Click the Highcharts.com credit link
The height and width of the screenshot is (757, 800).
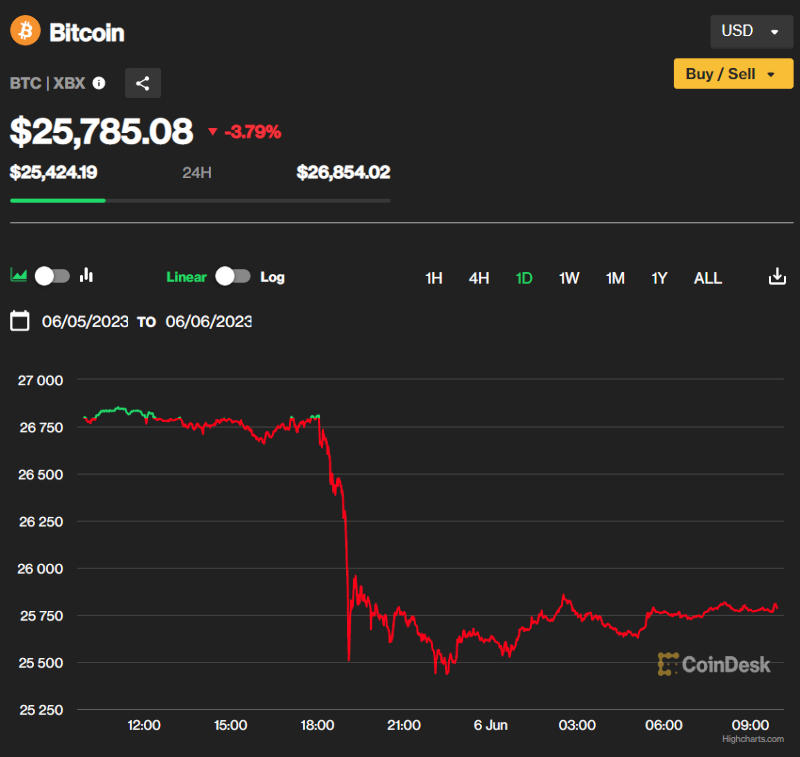coord(748,739)
